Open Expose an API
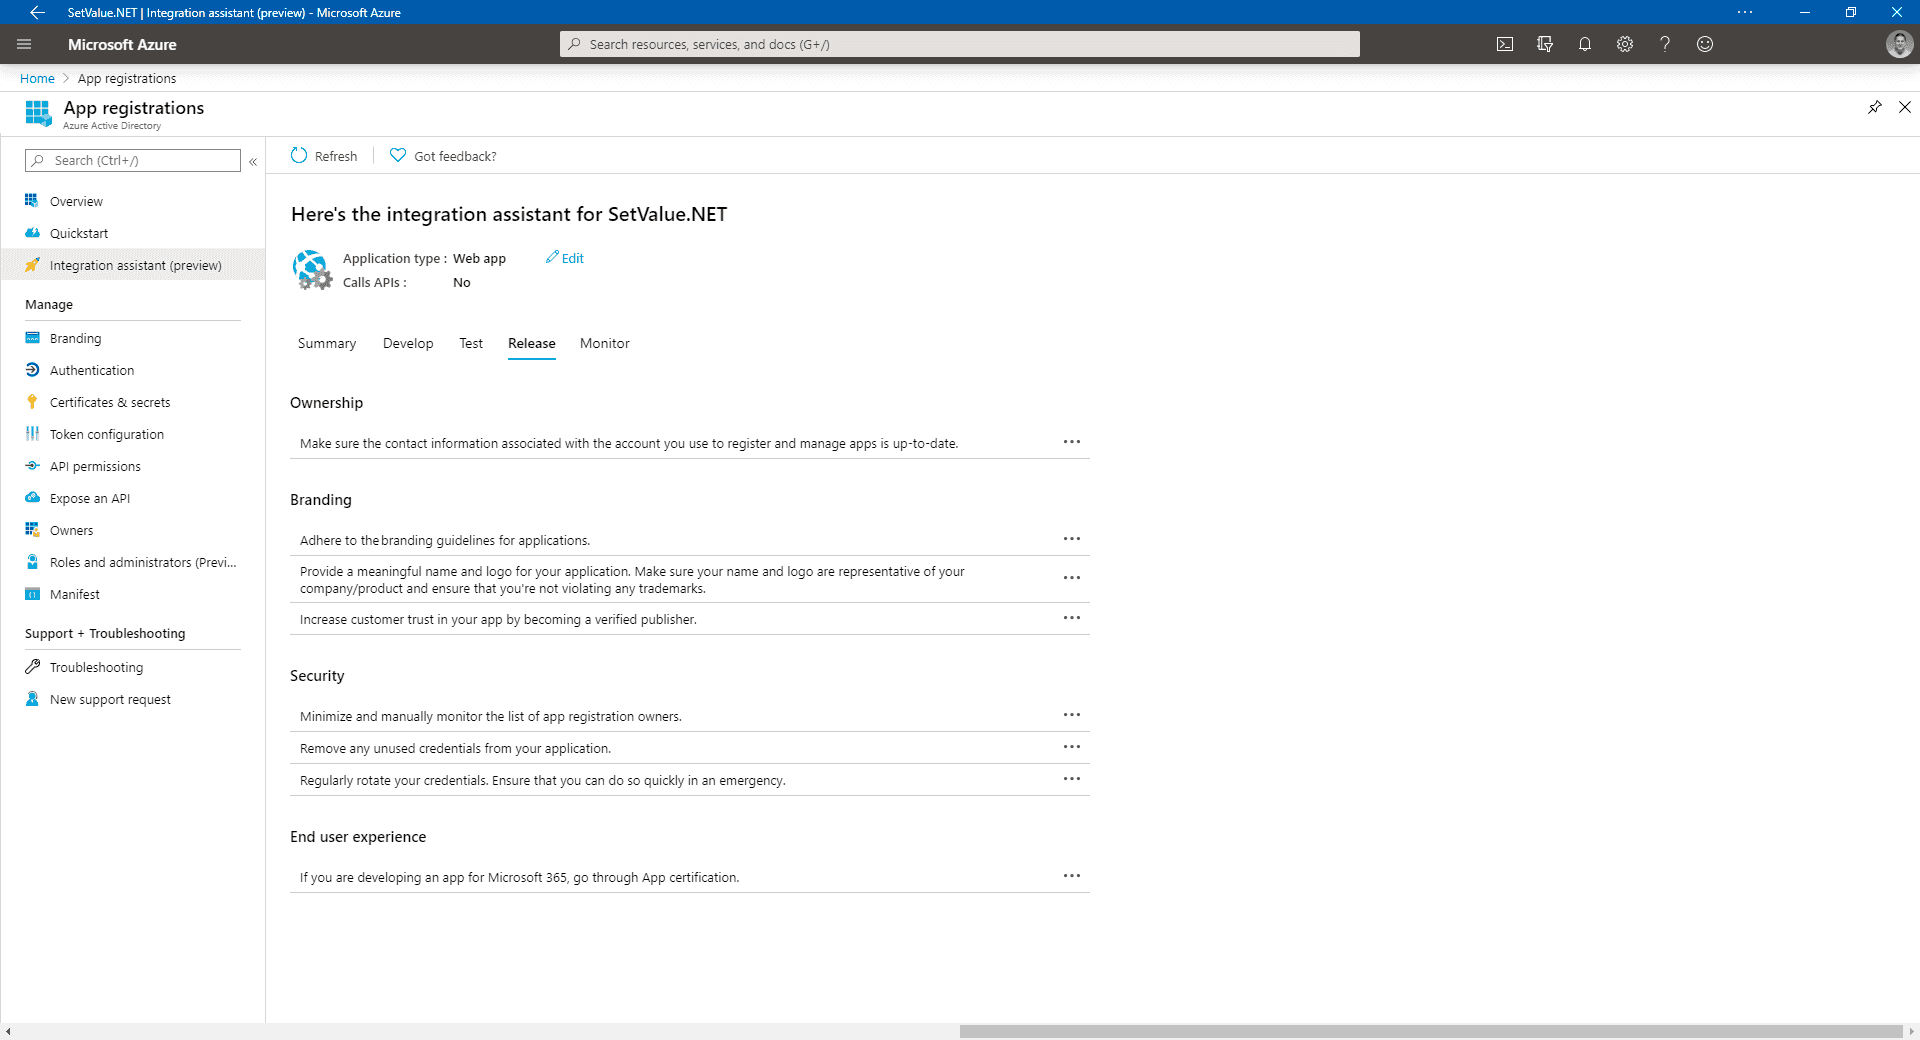The height and width of the screenshot is (1040, 1920). (90, 498)
